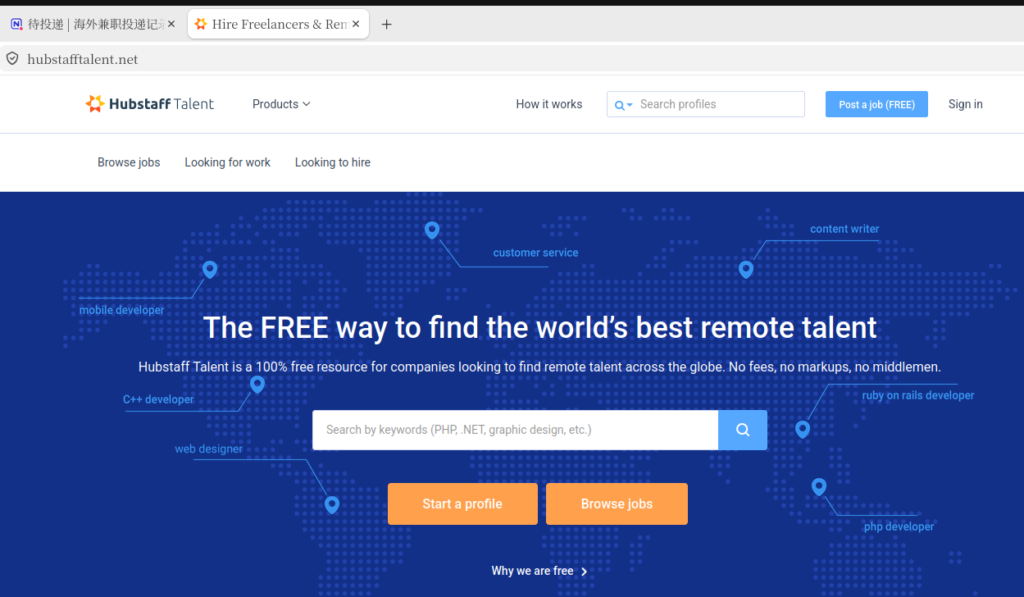Open the Browse jobs navigation item
The image size is (1024, 597).
click(x=129, y=162)
